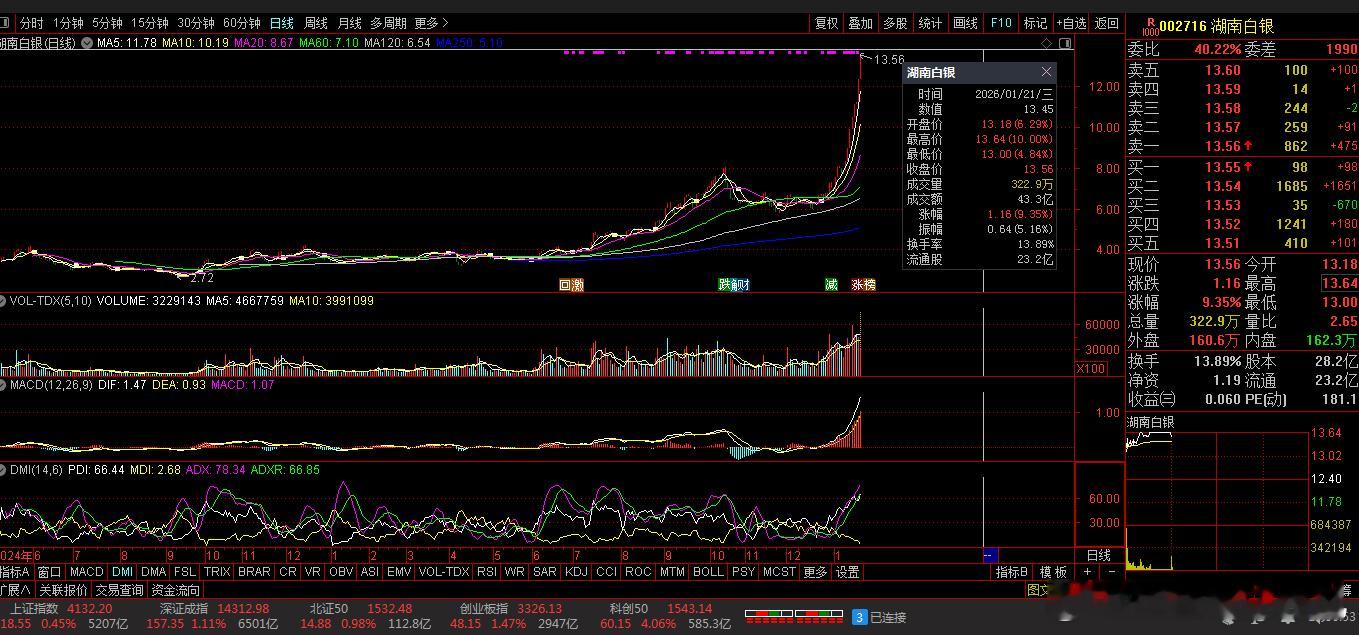Screen dimensions: 1359x635
Task: Select the KDJ indicator tab
Action: 576,572
